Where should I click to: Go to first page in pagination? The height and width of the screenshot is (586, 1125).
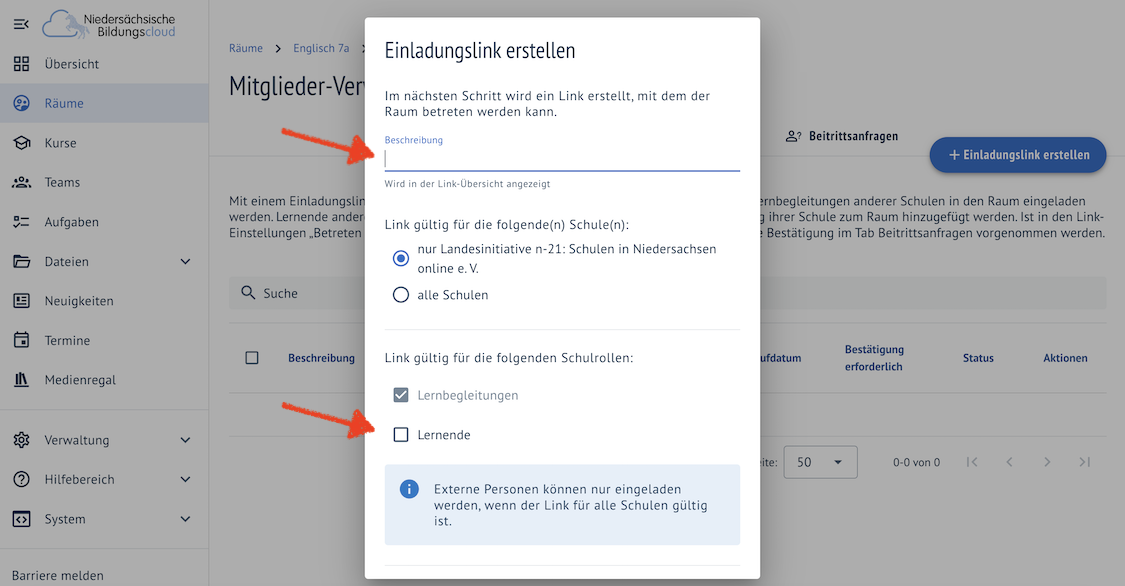tap(972, 462)
